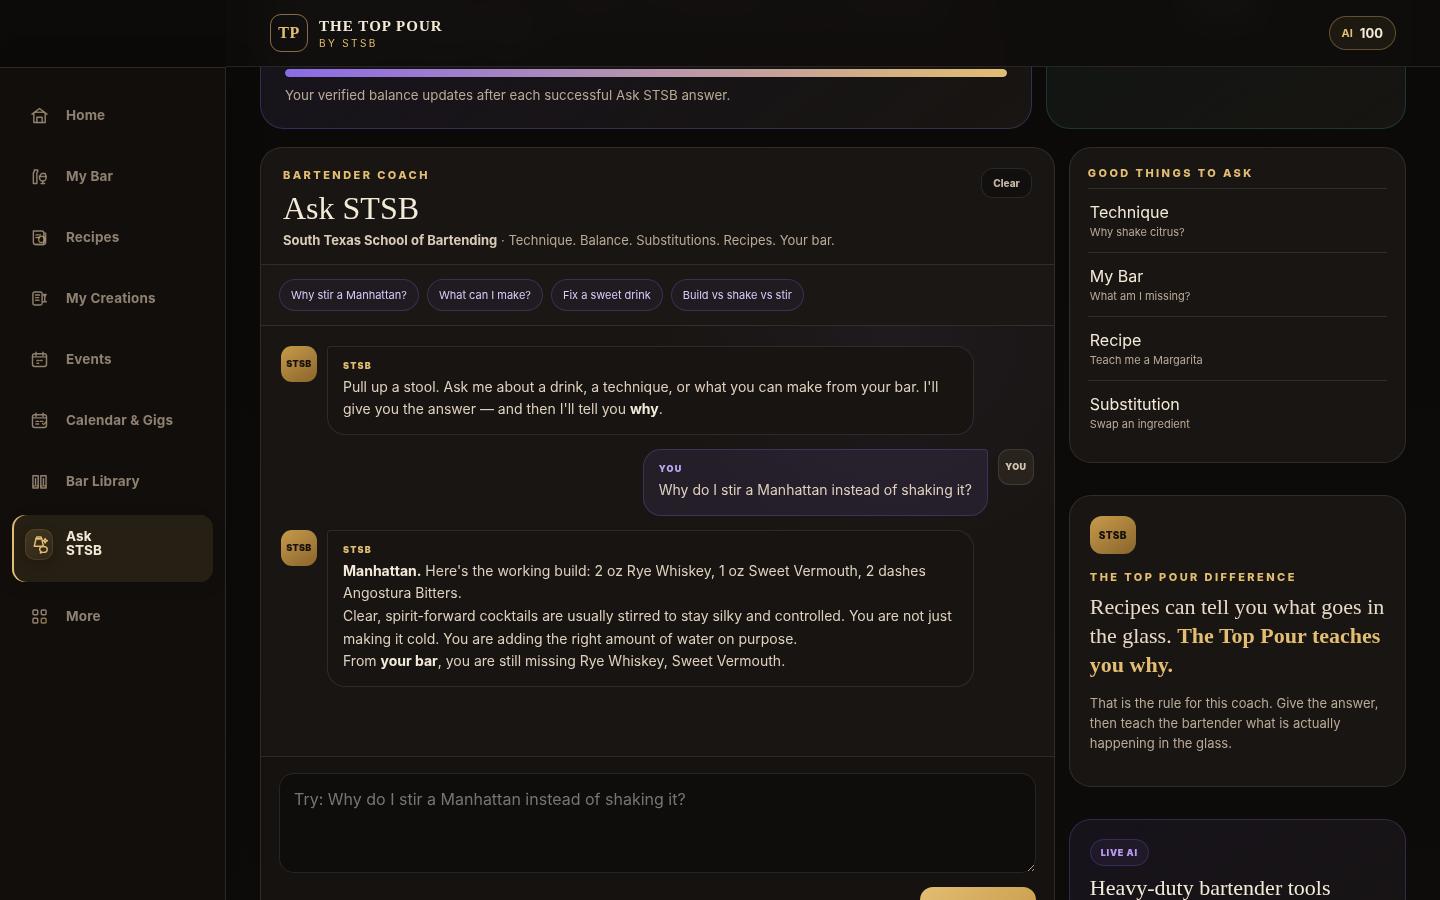1440x900 pixels.
Task: Click the STSB avatar beside the welcome message
Action: coord(299,364)
